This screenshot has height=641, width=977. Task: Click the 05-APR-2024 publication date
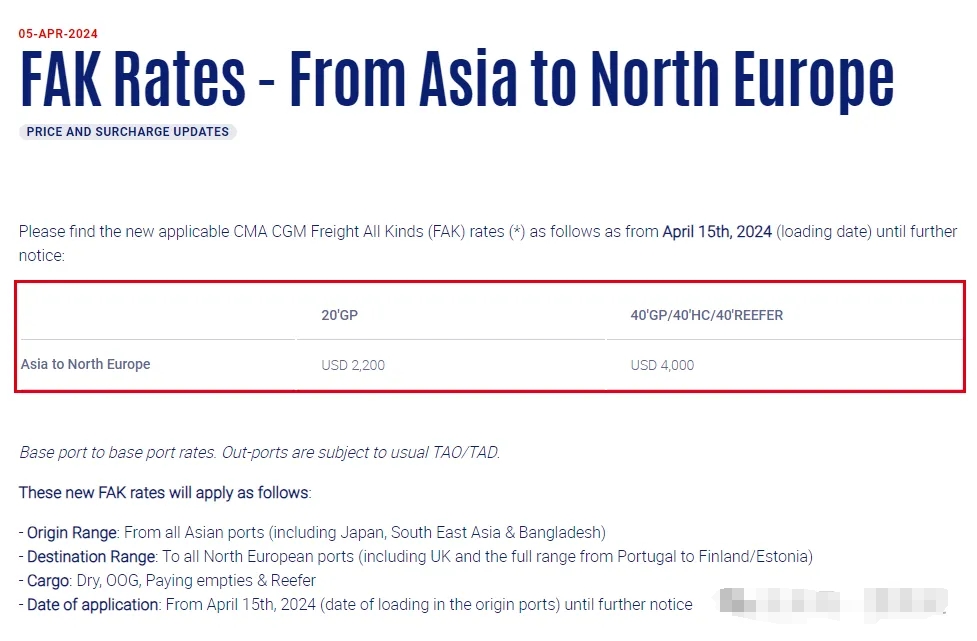pyautogui.click(x=58, y=34)
